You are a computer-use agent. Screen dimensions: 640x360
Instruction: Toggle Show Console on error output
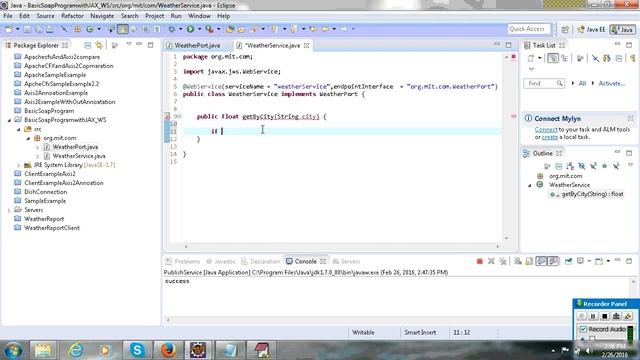tap(553, 261)
